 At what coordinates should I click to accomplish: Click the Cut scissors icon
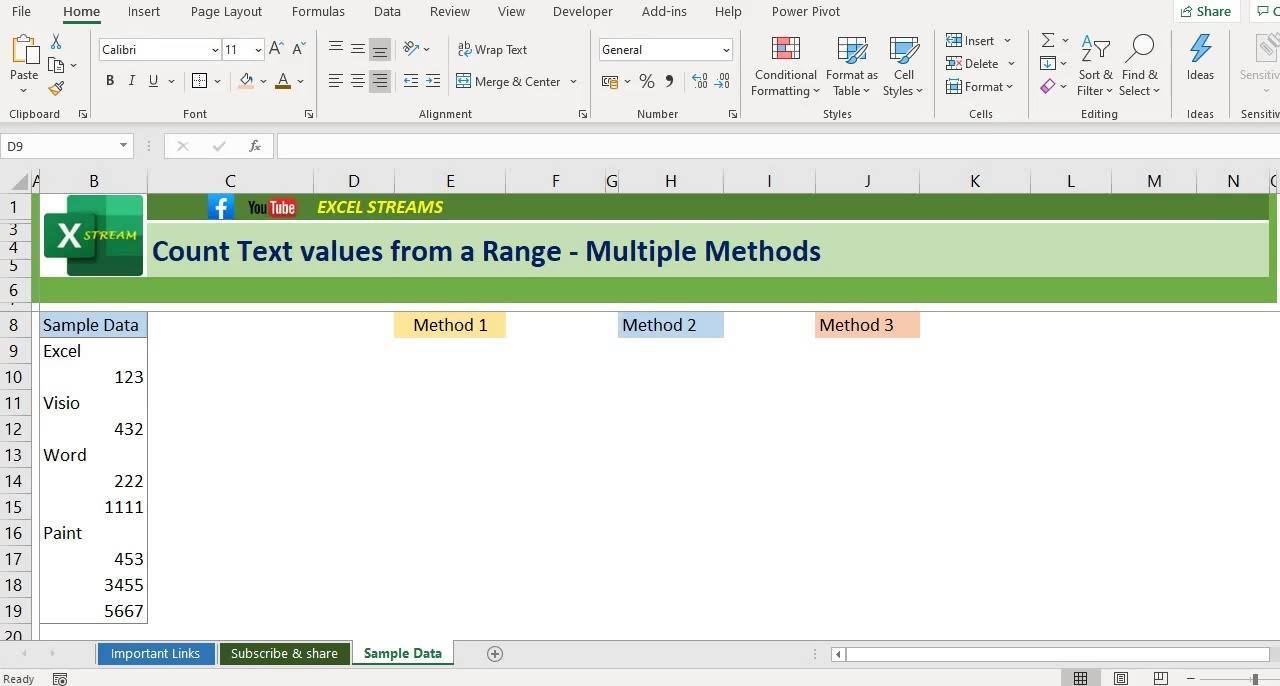pos(56,42)
